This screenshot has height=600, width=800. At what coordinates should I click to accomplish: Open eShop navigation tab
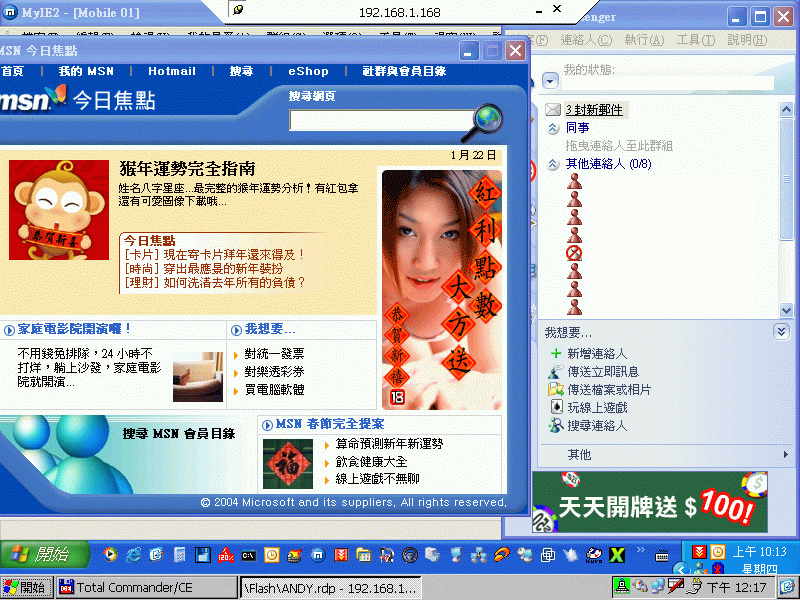click(x=308, y=71)
